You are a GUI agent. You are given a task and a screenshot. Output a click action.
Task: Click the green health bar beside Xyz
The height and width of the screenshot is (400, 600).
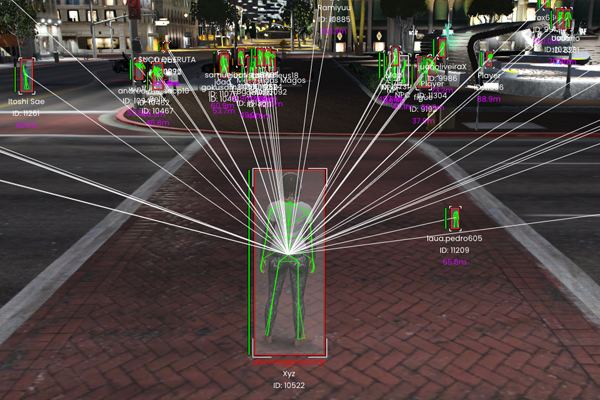click(x=249, y=262)
